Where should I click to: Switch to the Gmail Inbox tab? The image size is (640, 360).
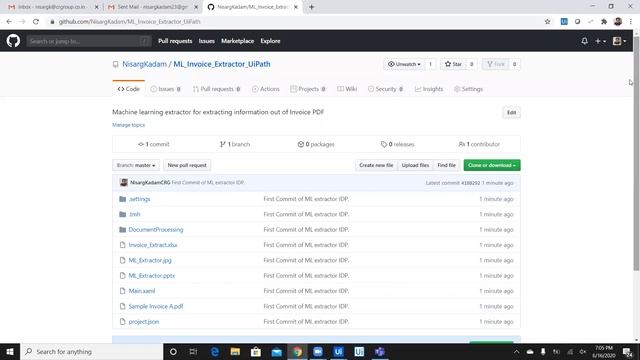coord(52,7)
